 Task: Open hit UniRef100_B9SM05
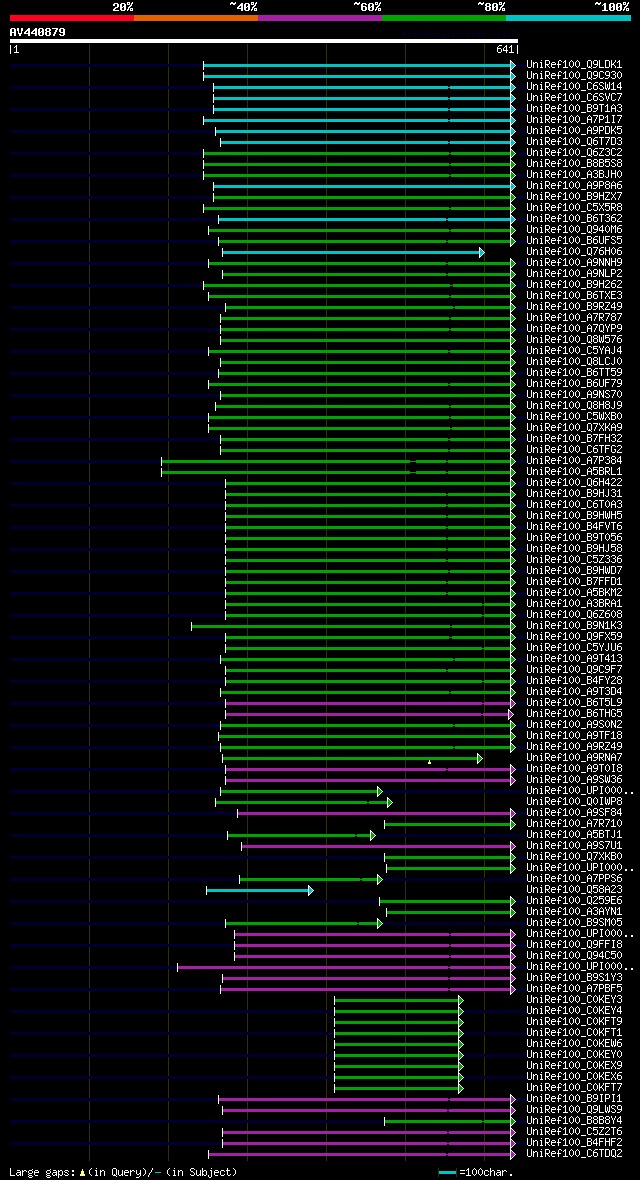(574, 923)
